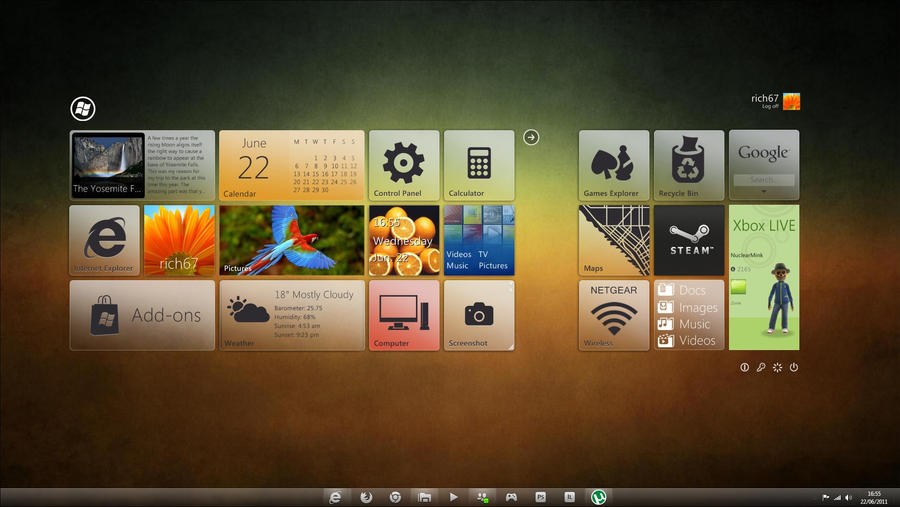Viewport: 900px width, 507px height.
Task: Click the Log off link
Action: click(770, 106)
